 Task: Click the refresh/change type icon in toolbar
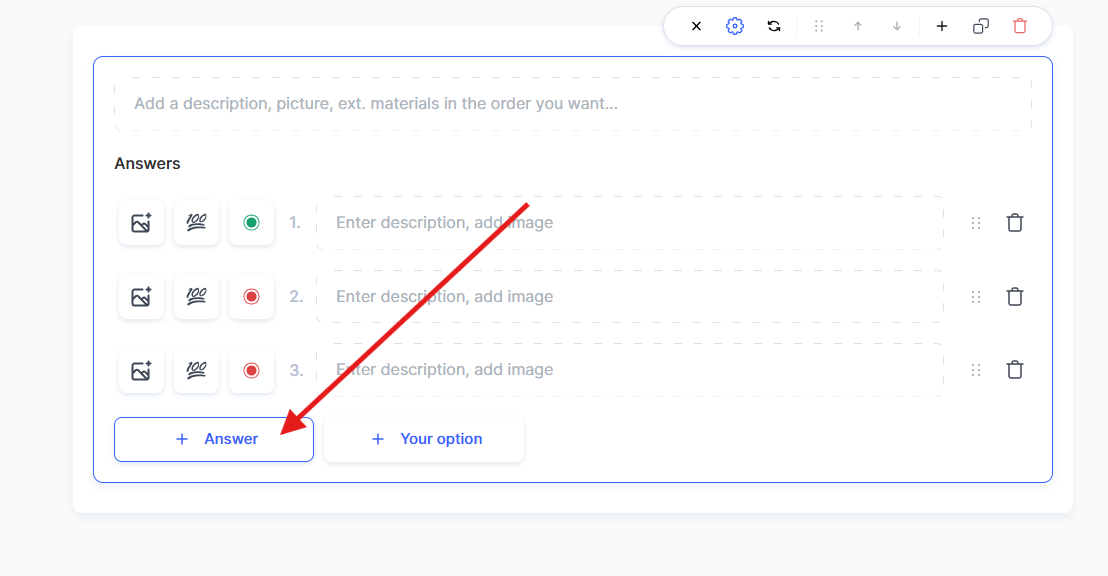click(x=774, y=26)
